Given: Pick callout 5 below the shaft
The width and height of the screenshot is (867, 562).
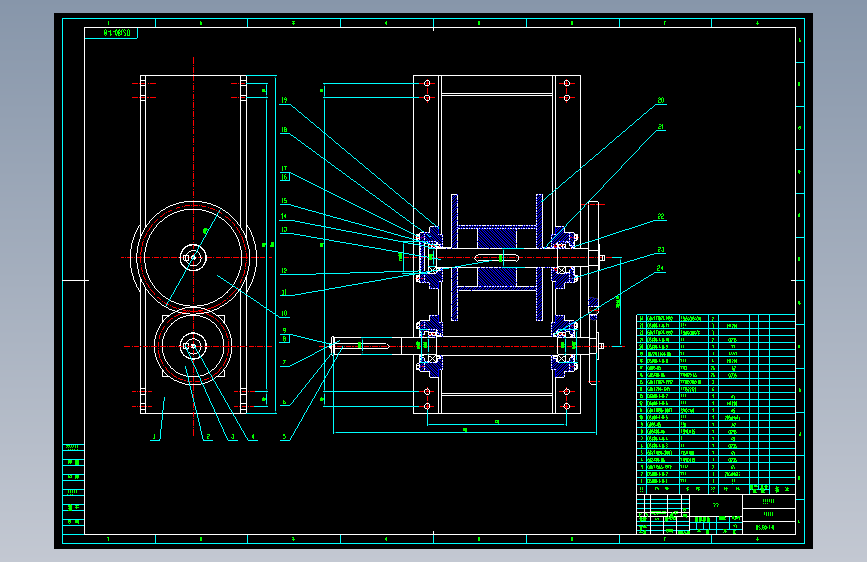Looking at the screenshot, I should point(284,437).
